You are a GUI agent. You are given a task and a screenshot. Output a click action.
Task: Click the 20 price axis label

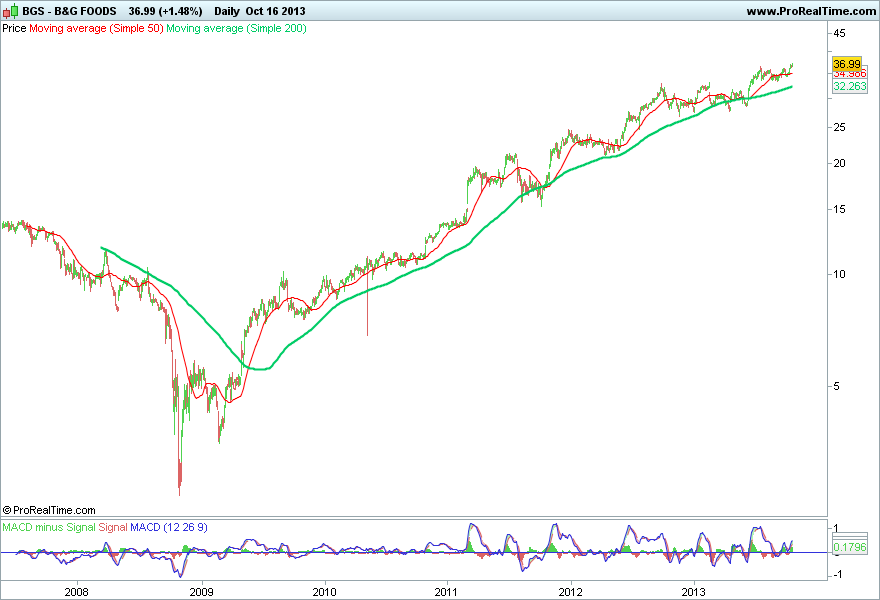(839, 163)
